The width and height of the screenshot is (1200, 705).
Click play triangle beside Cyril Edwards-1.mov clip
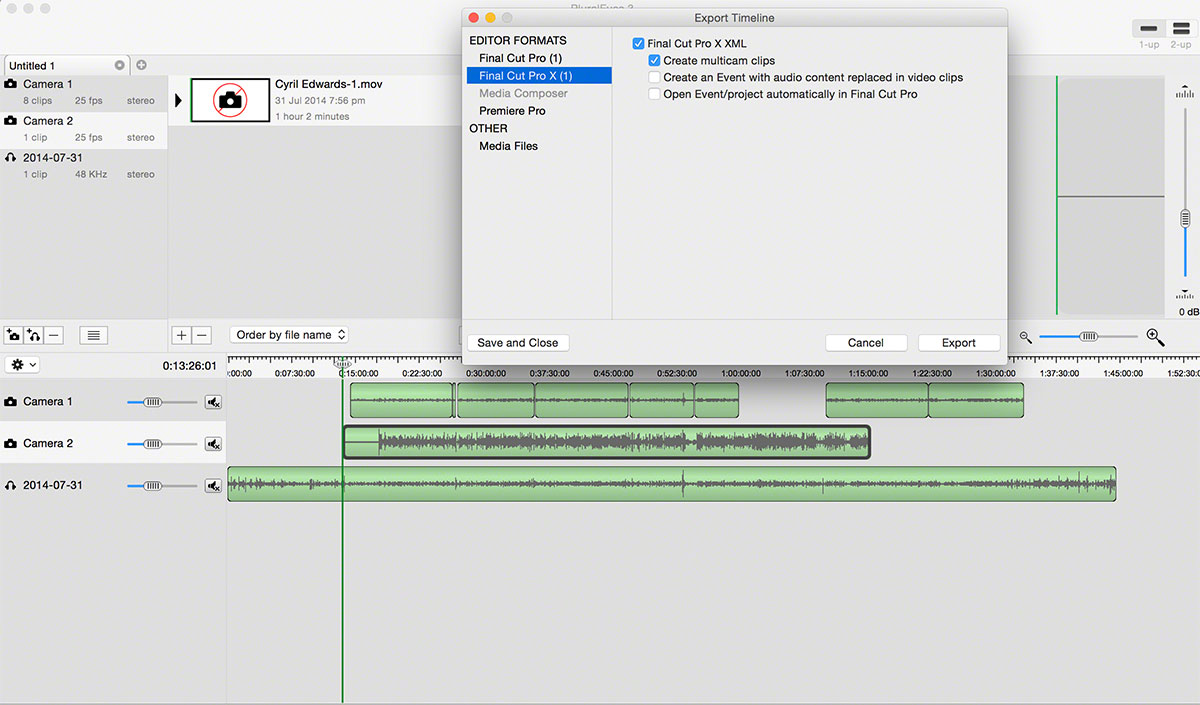179,100
